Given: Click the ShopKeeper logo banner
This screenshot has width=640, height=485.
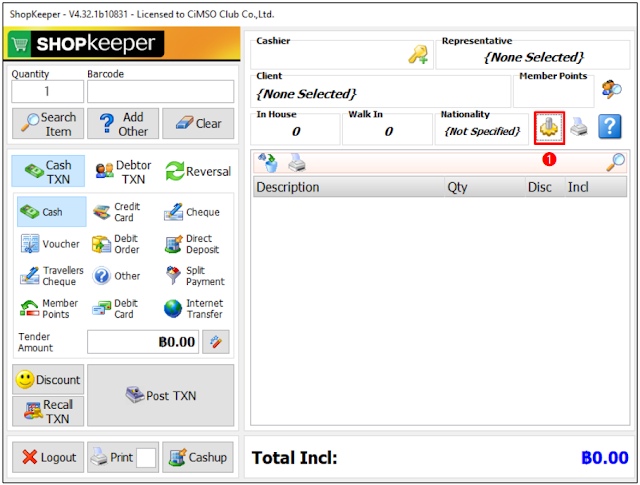Looking at the screenshot, I should (122, 44).
